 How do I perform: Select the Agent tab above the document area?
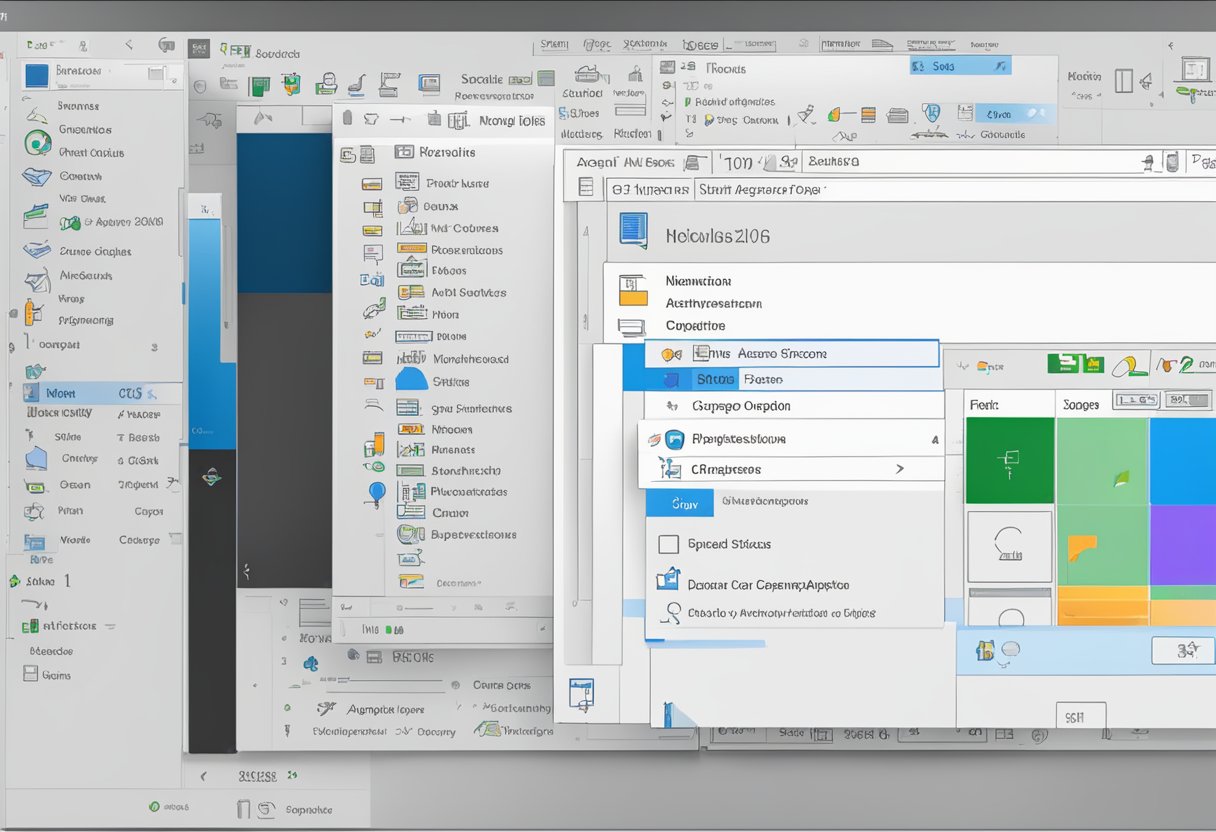click(x=596, y=162)
